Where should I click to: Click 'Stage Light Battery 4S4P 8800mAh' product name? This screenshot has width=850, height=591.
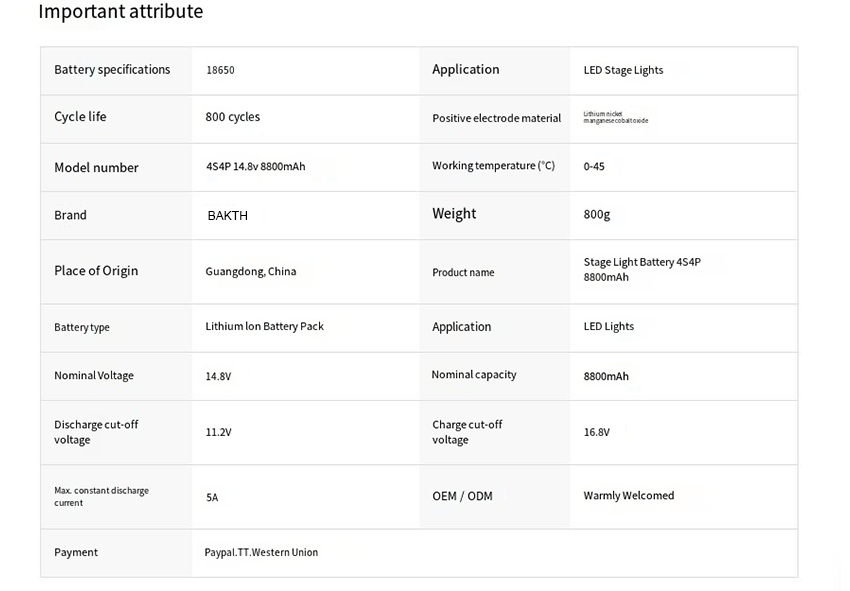641,270
